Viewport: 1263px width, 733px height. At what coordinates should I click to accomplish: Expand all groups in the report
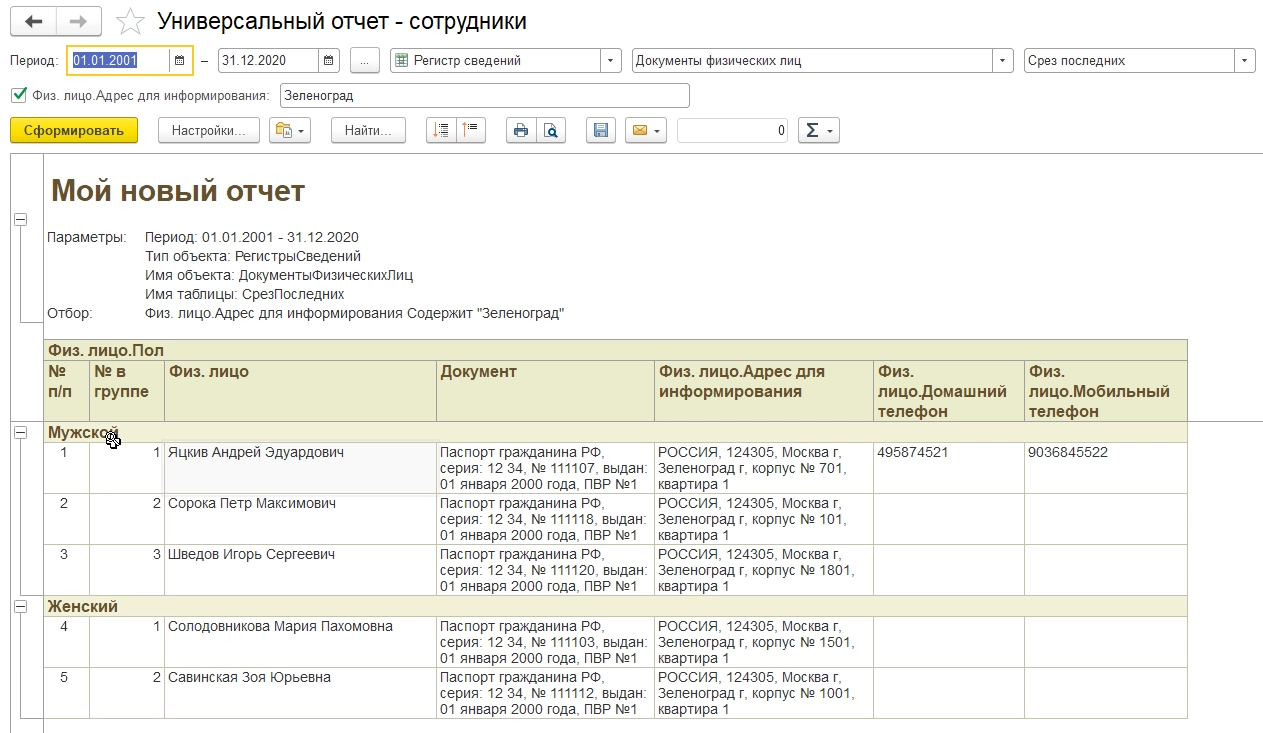[441, 130]
